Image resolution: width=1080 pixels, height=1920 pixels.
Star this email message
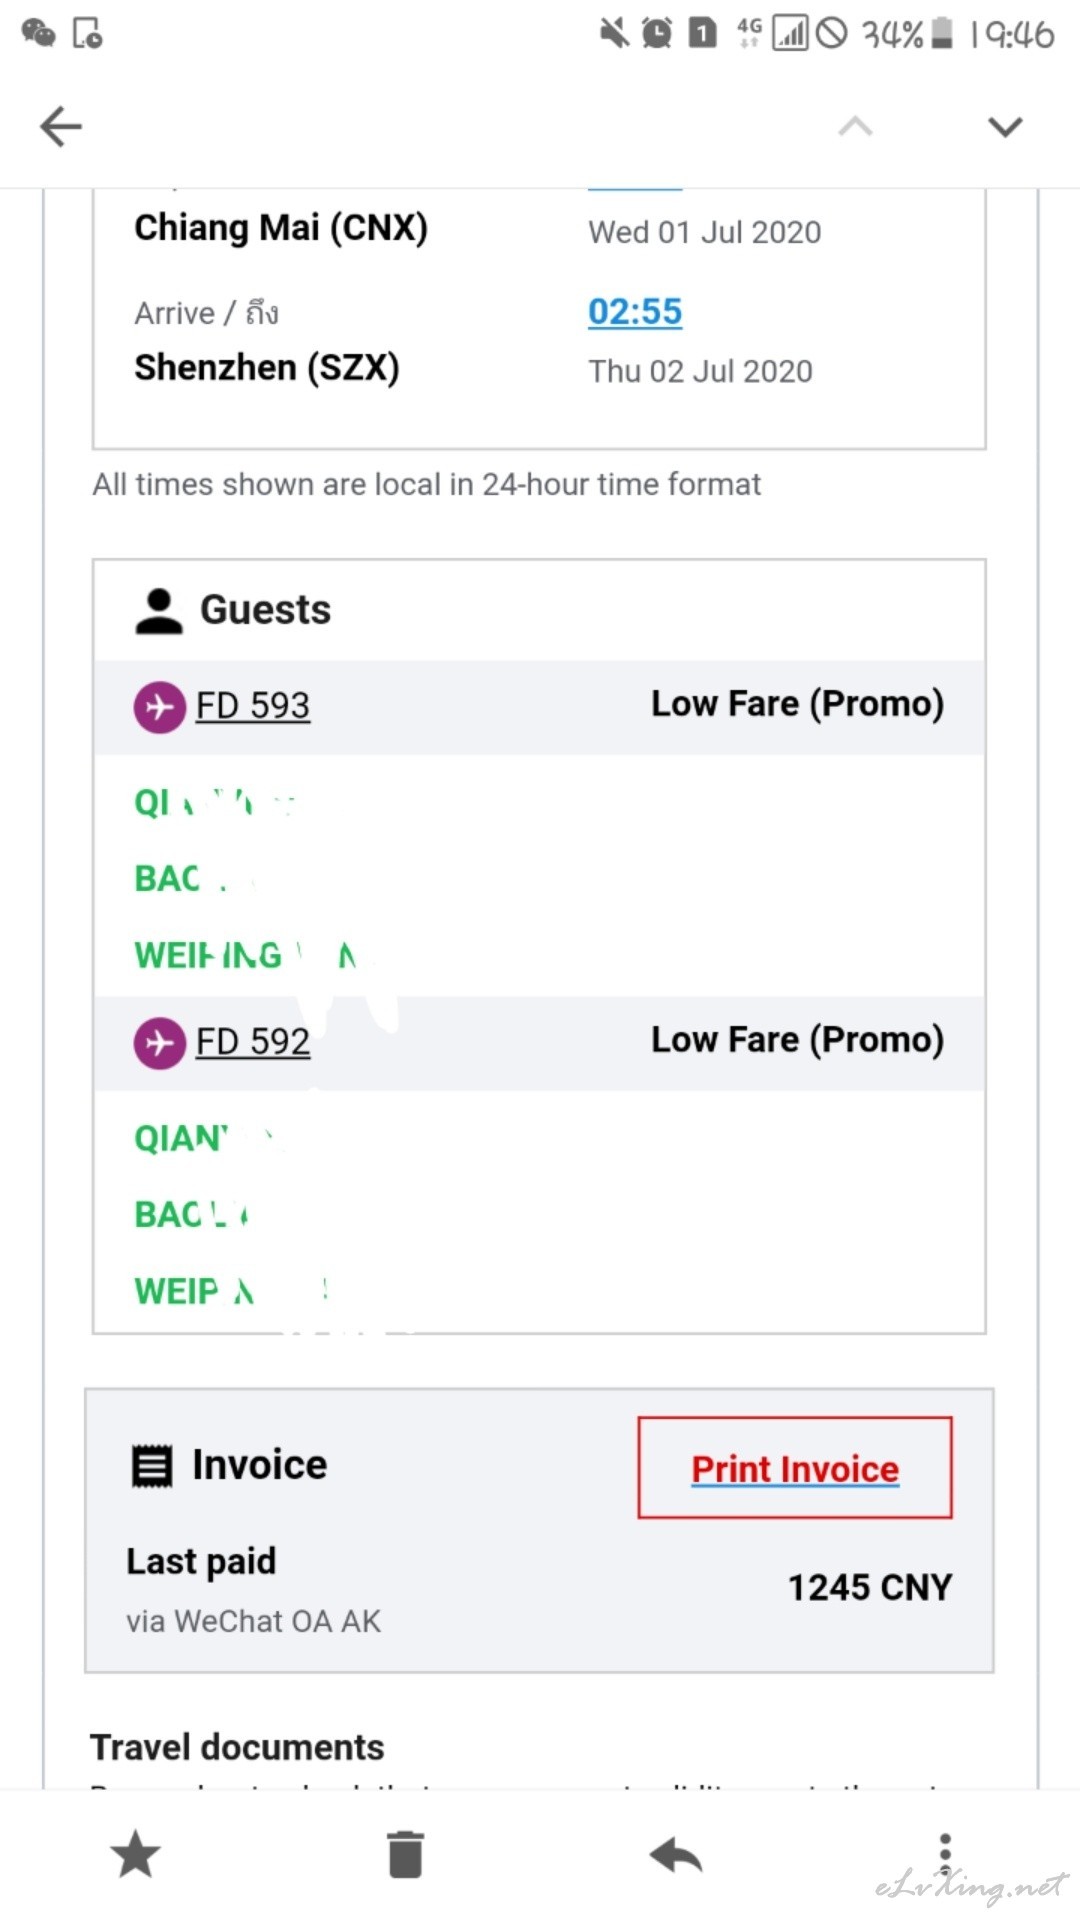click(135, 1854)
